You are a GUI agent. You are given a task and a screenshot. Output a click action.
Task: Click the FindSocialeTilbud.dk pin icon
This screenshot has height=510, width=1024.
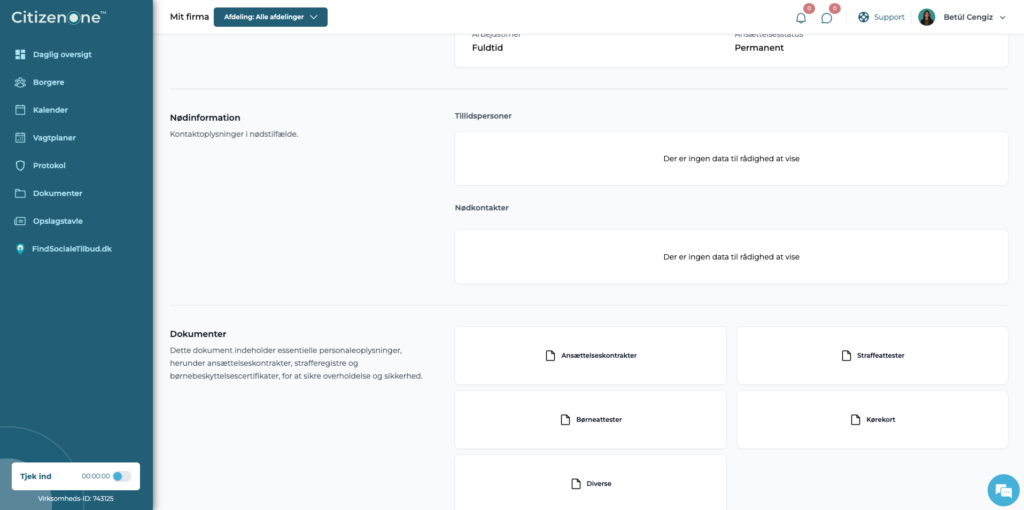20,249
